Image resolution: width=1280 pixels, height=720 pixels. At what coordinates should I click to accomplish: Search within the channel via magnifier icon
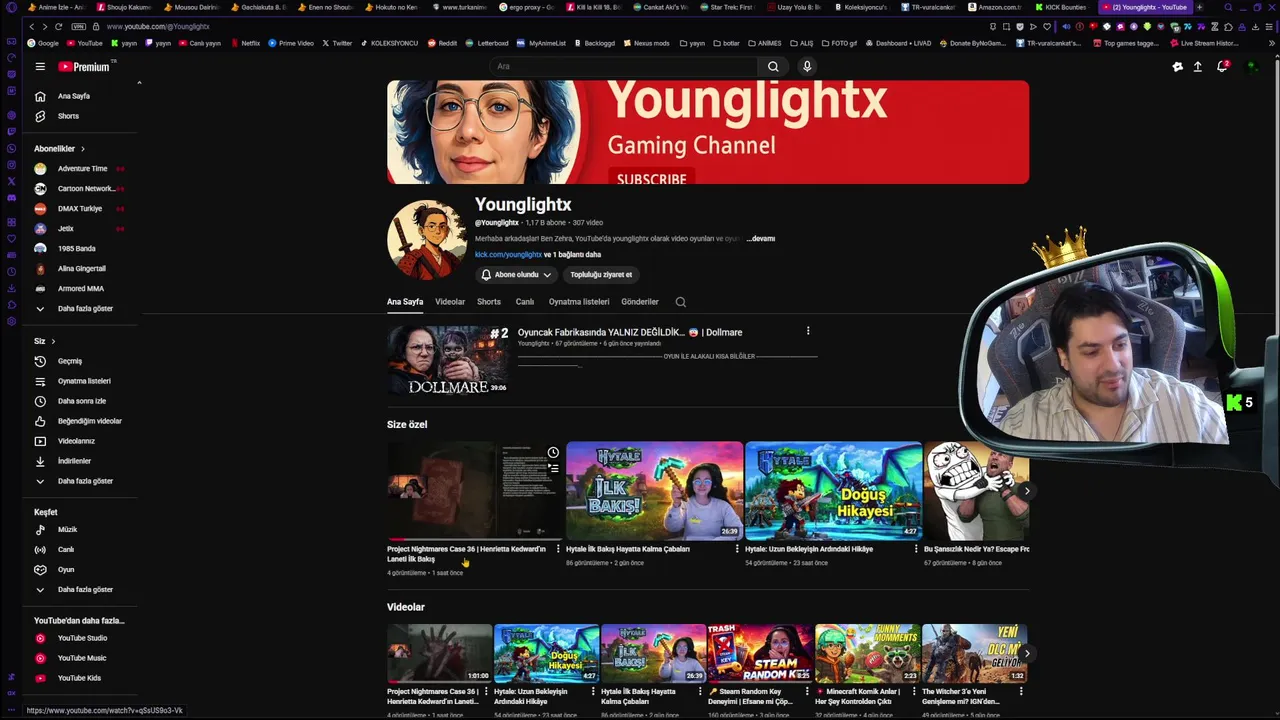(x=681, y=302)
